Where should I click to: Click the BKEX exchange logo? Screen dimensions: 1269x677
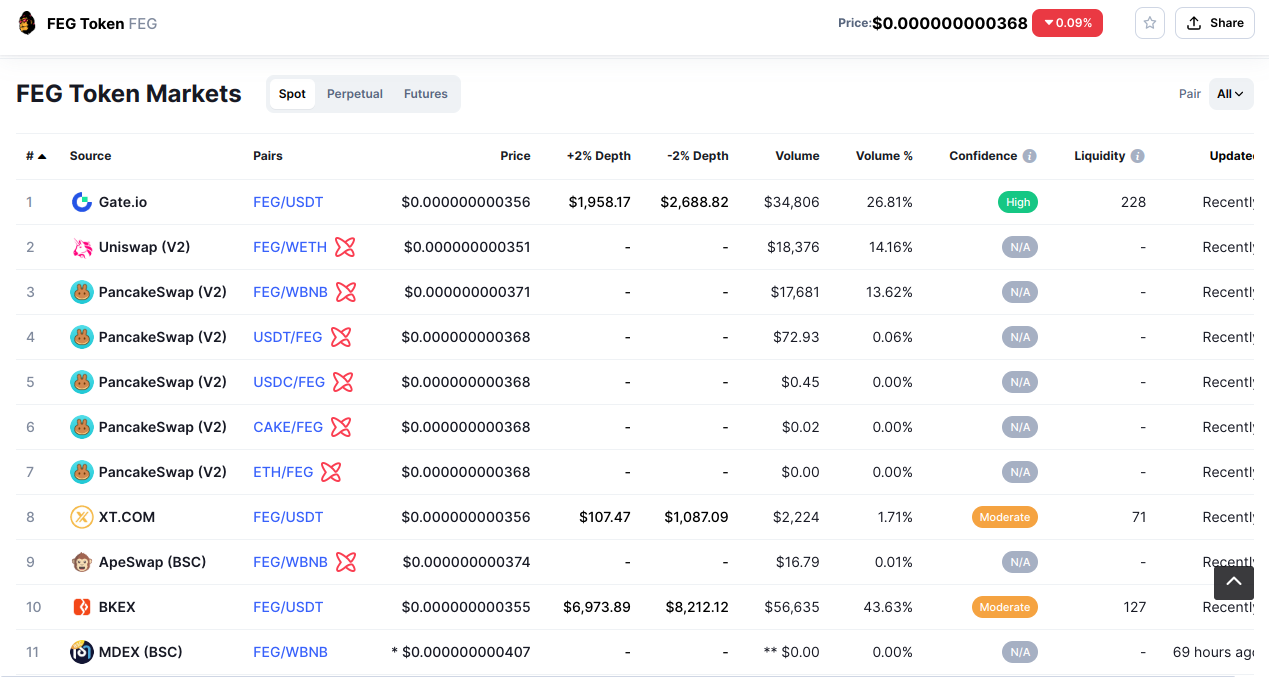pos(82,607)
